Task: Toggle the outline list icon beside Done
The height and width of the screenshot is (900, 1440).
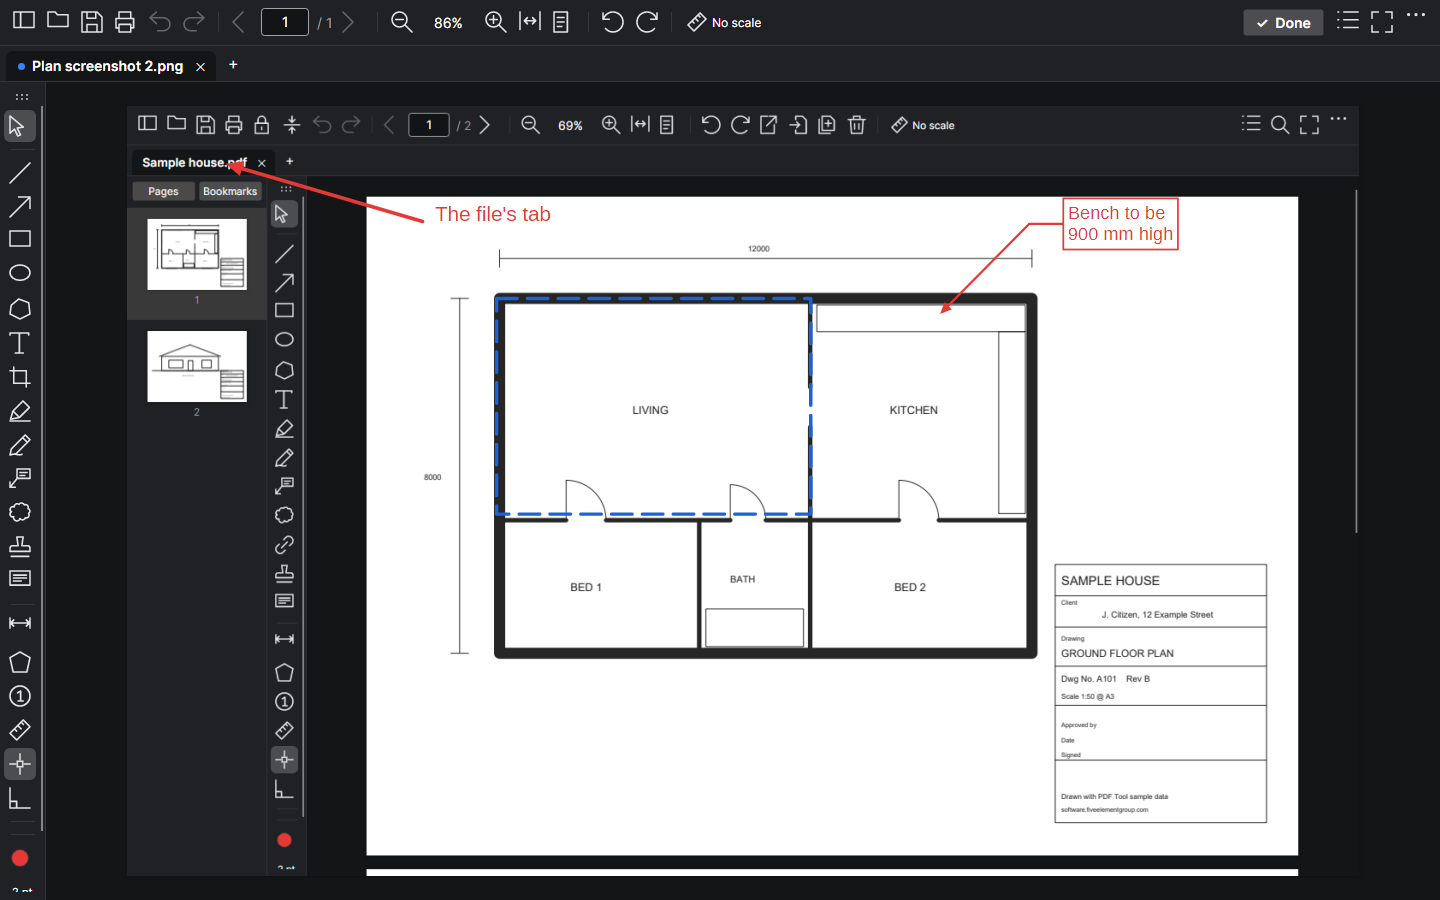Action: click(x=1348, y=21)
